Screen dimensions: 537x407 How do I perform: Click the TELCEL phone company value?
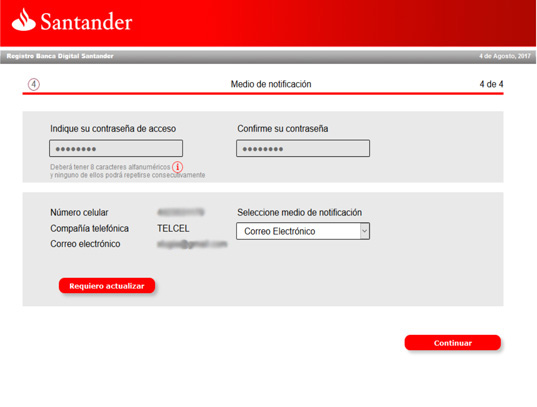[x=173, y=229]
